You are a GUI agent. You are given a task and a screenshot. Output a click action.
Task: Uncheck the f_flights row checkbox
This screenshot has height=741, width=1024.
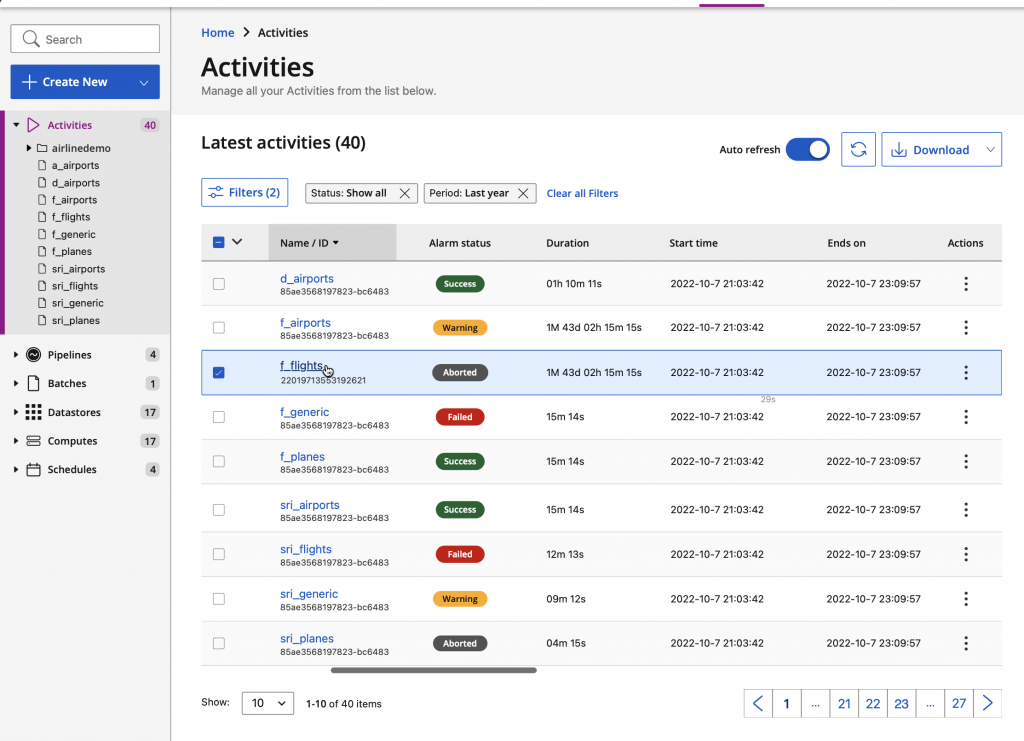pos(219,373)
